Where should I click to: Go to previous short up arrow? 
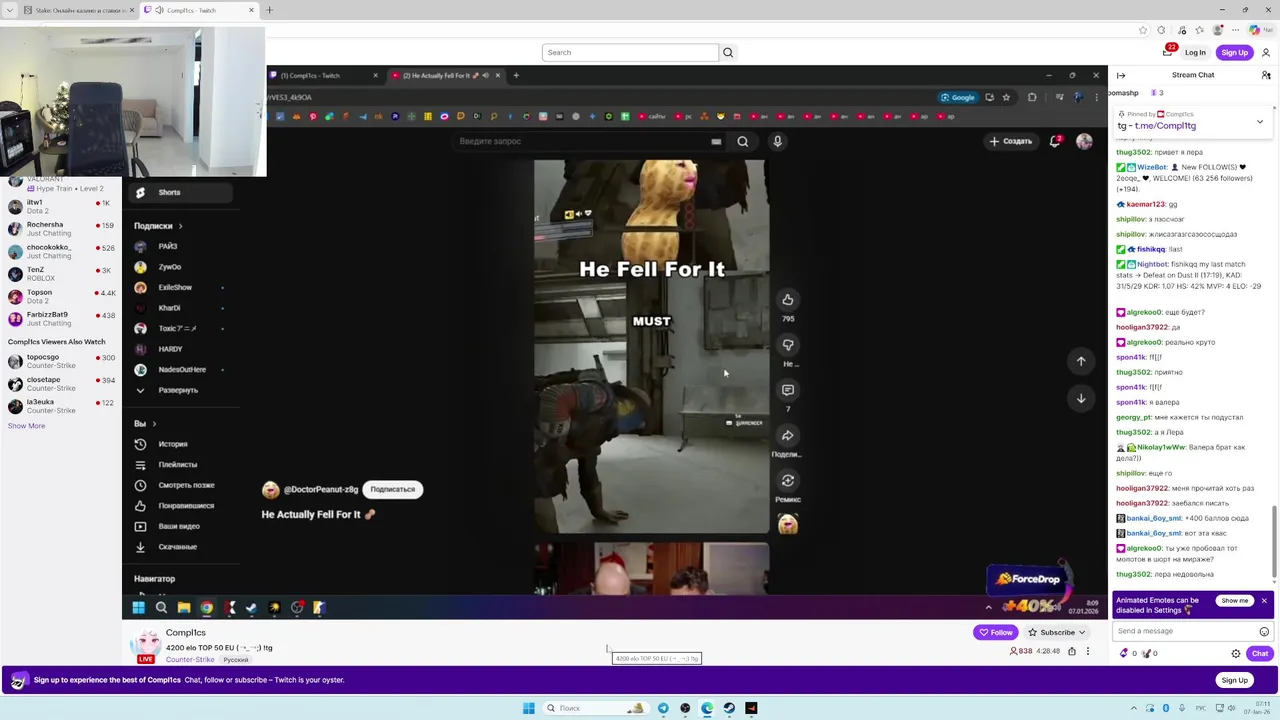coord(1081,361)
